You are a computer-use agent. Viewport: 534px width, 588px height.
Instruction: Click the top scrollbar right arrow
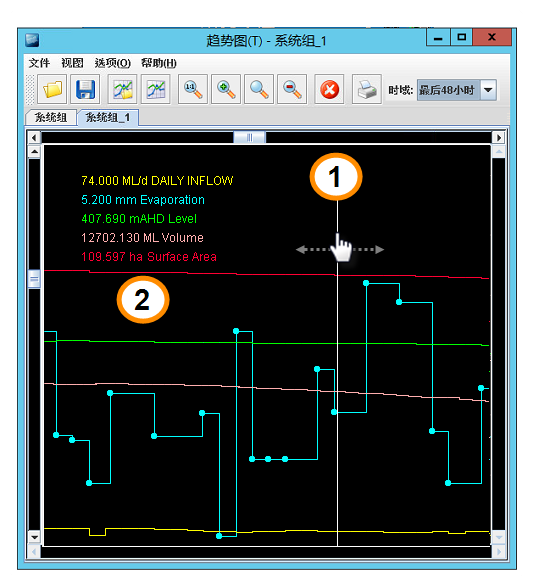[x=498, y=138]
